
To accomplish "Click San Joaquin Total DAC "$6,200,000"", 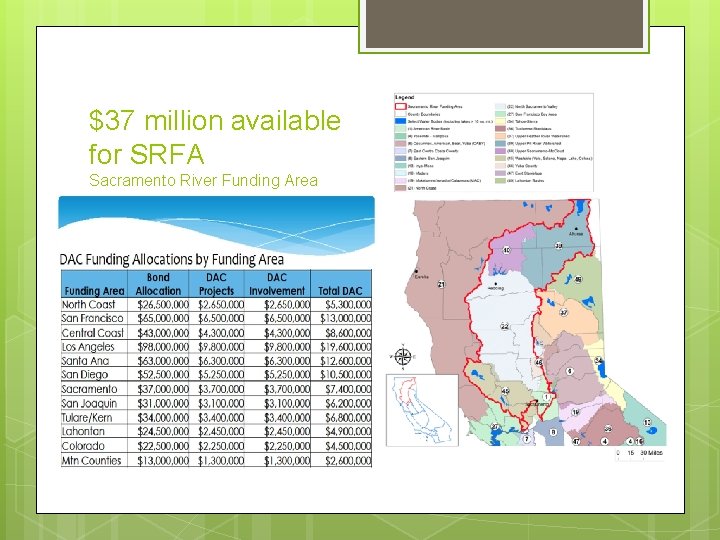I will pos(348,403).
